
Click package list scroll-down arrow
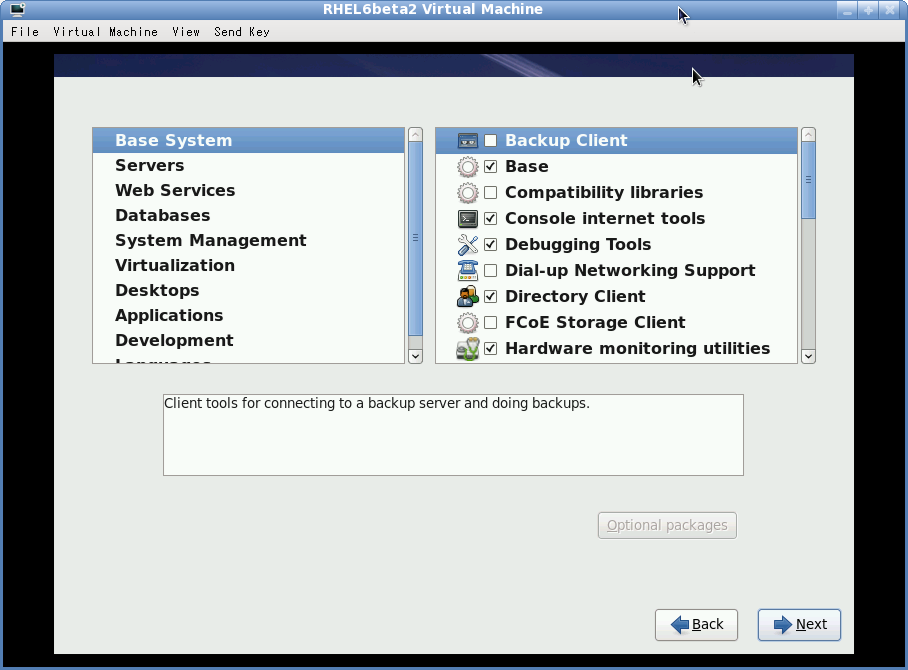tap(808, 356)
